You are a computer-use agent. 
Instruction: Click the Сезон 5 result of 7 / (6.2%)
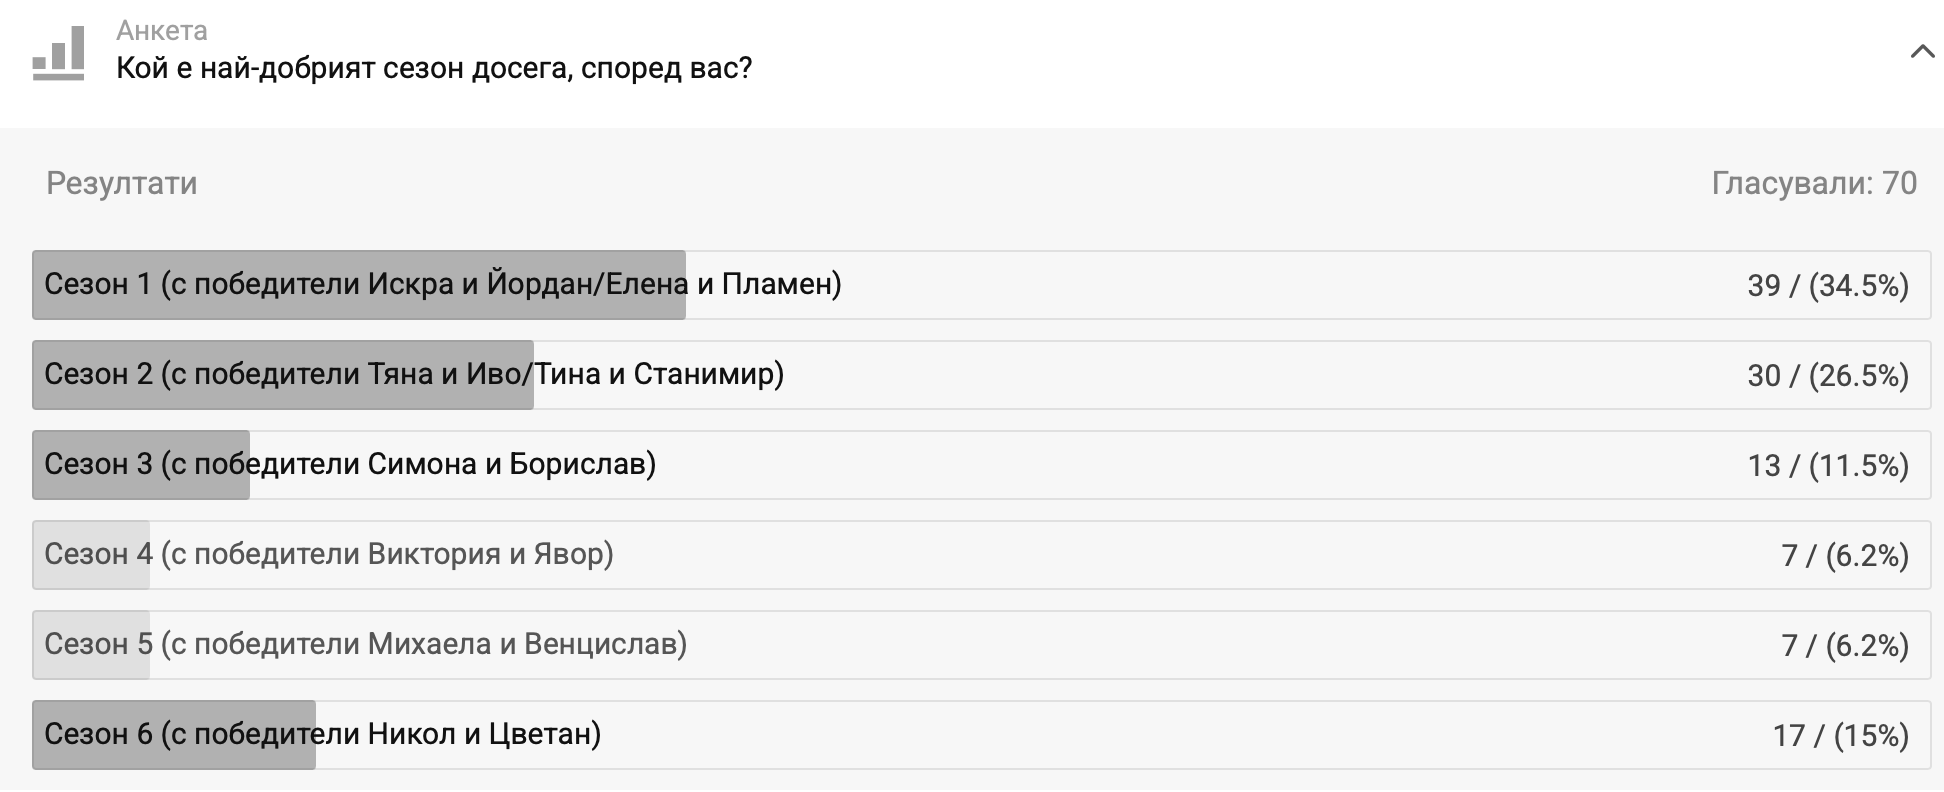pyautogui.click(x=1845, y=646)
